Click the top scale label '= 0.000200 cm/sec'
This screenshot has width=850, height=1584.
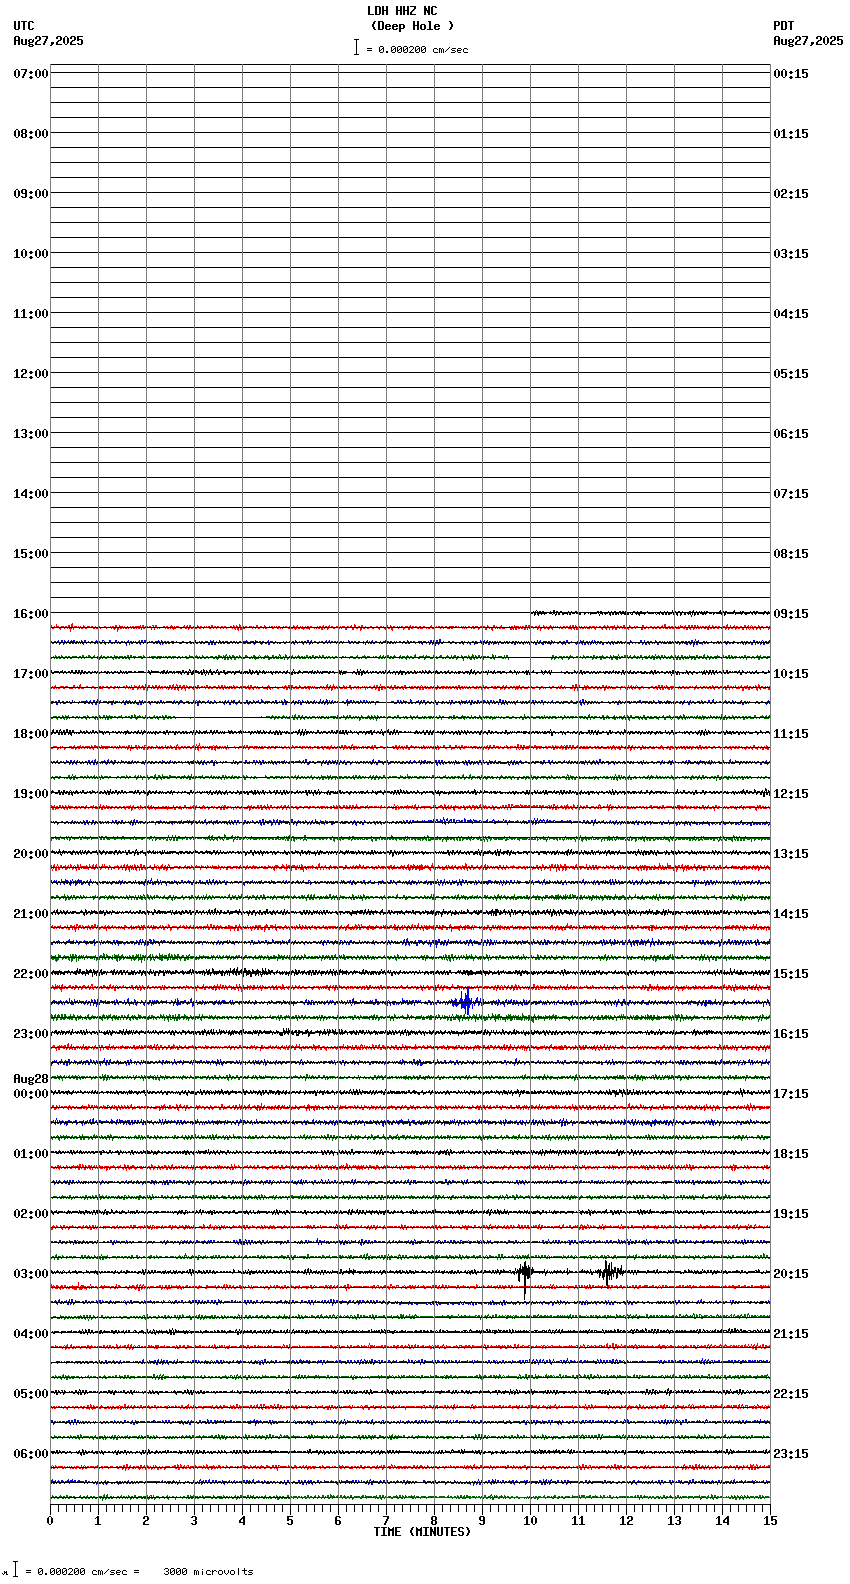click(x=417, y=49)
